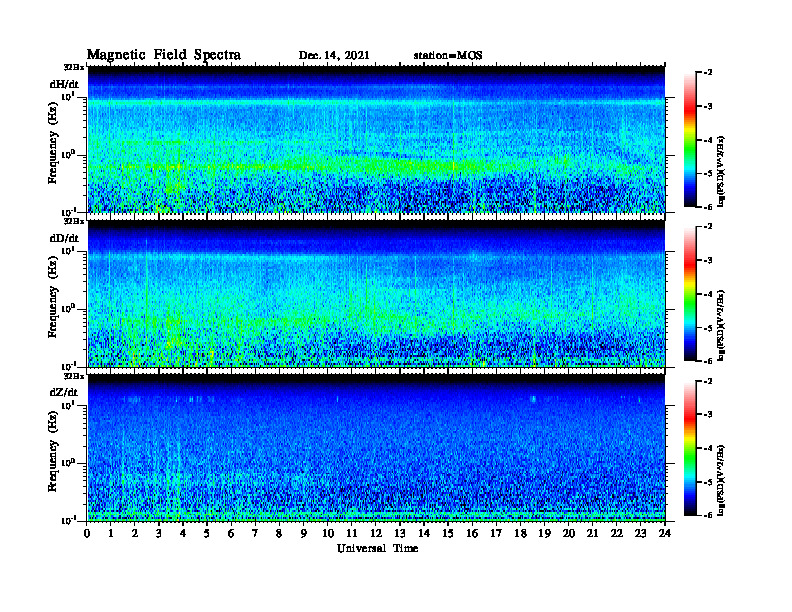Select the dZ/dt panel label

64,392
